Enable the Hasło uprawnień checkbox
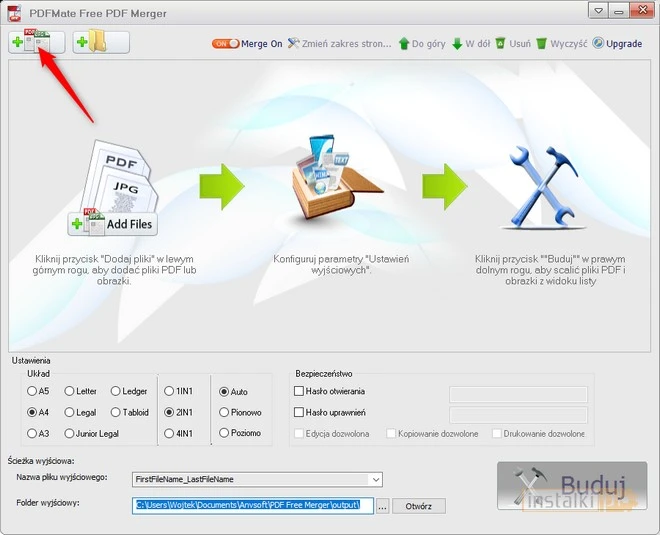The width and height of the screenshot is (660, 535). [299, 412]
